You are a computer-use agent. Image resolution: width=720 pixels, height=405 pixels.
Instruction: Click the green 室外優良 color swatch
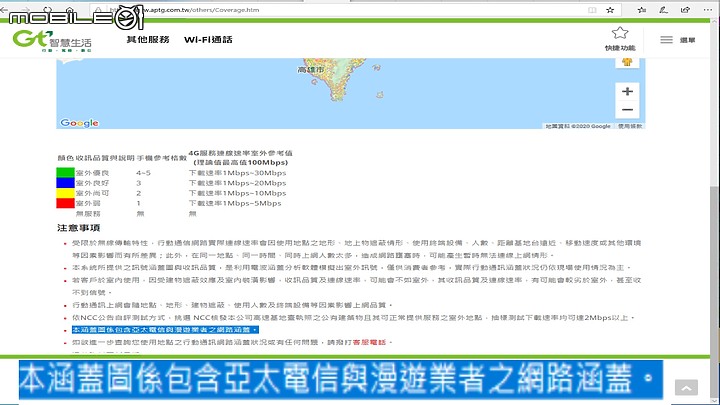(65, 173)
